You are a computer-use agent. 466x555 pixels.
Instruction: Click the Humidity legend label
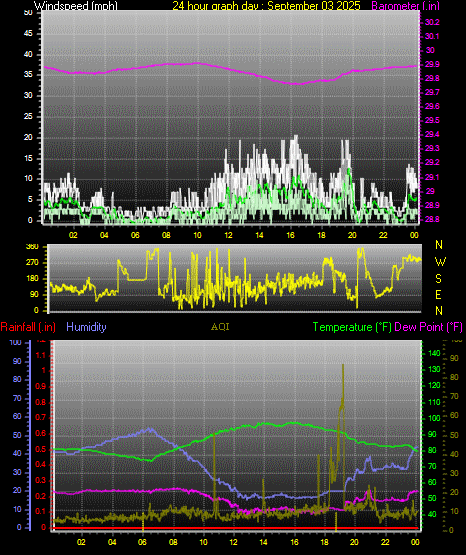pyautogui.click(x=86, y=327)
